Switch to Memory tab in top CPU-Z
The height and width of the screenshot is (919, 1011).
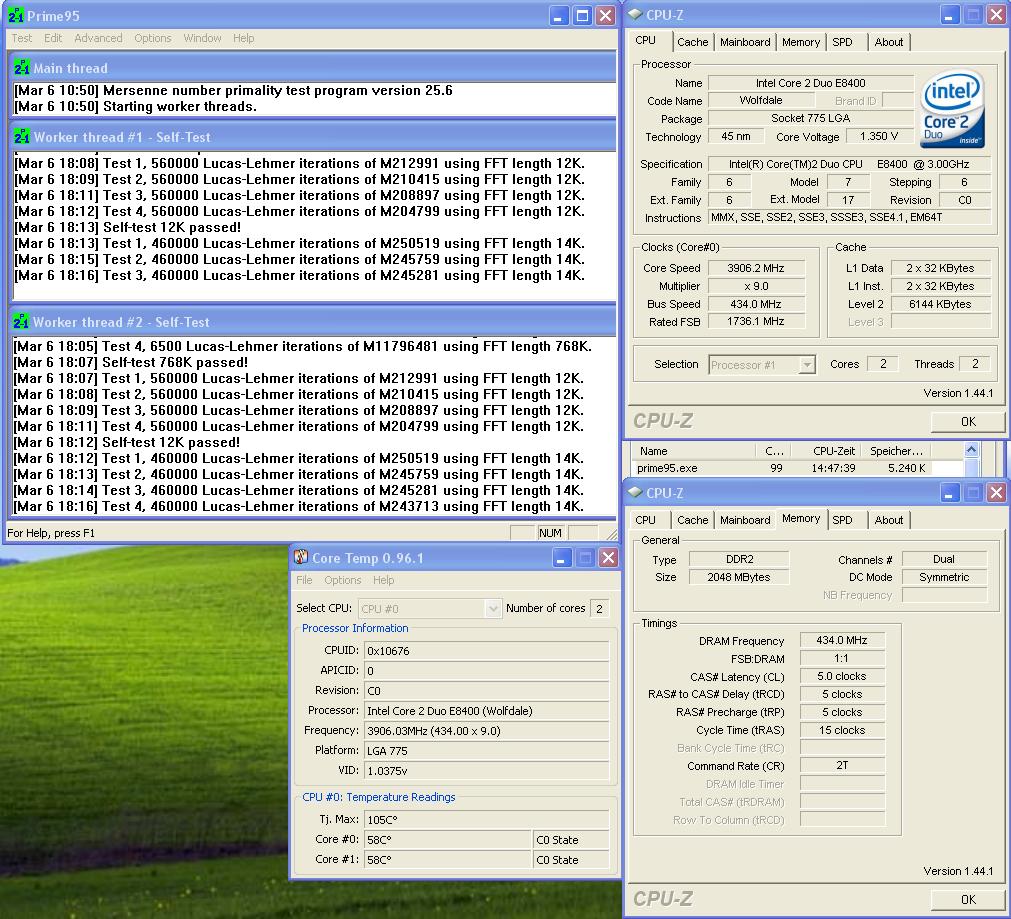click(x=800, y=42)
